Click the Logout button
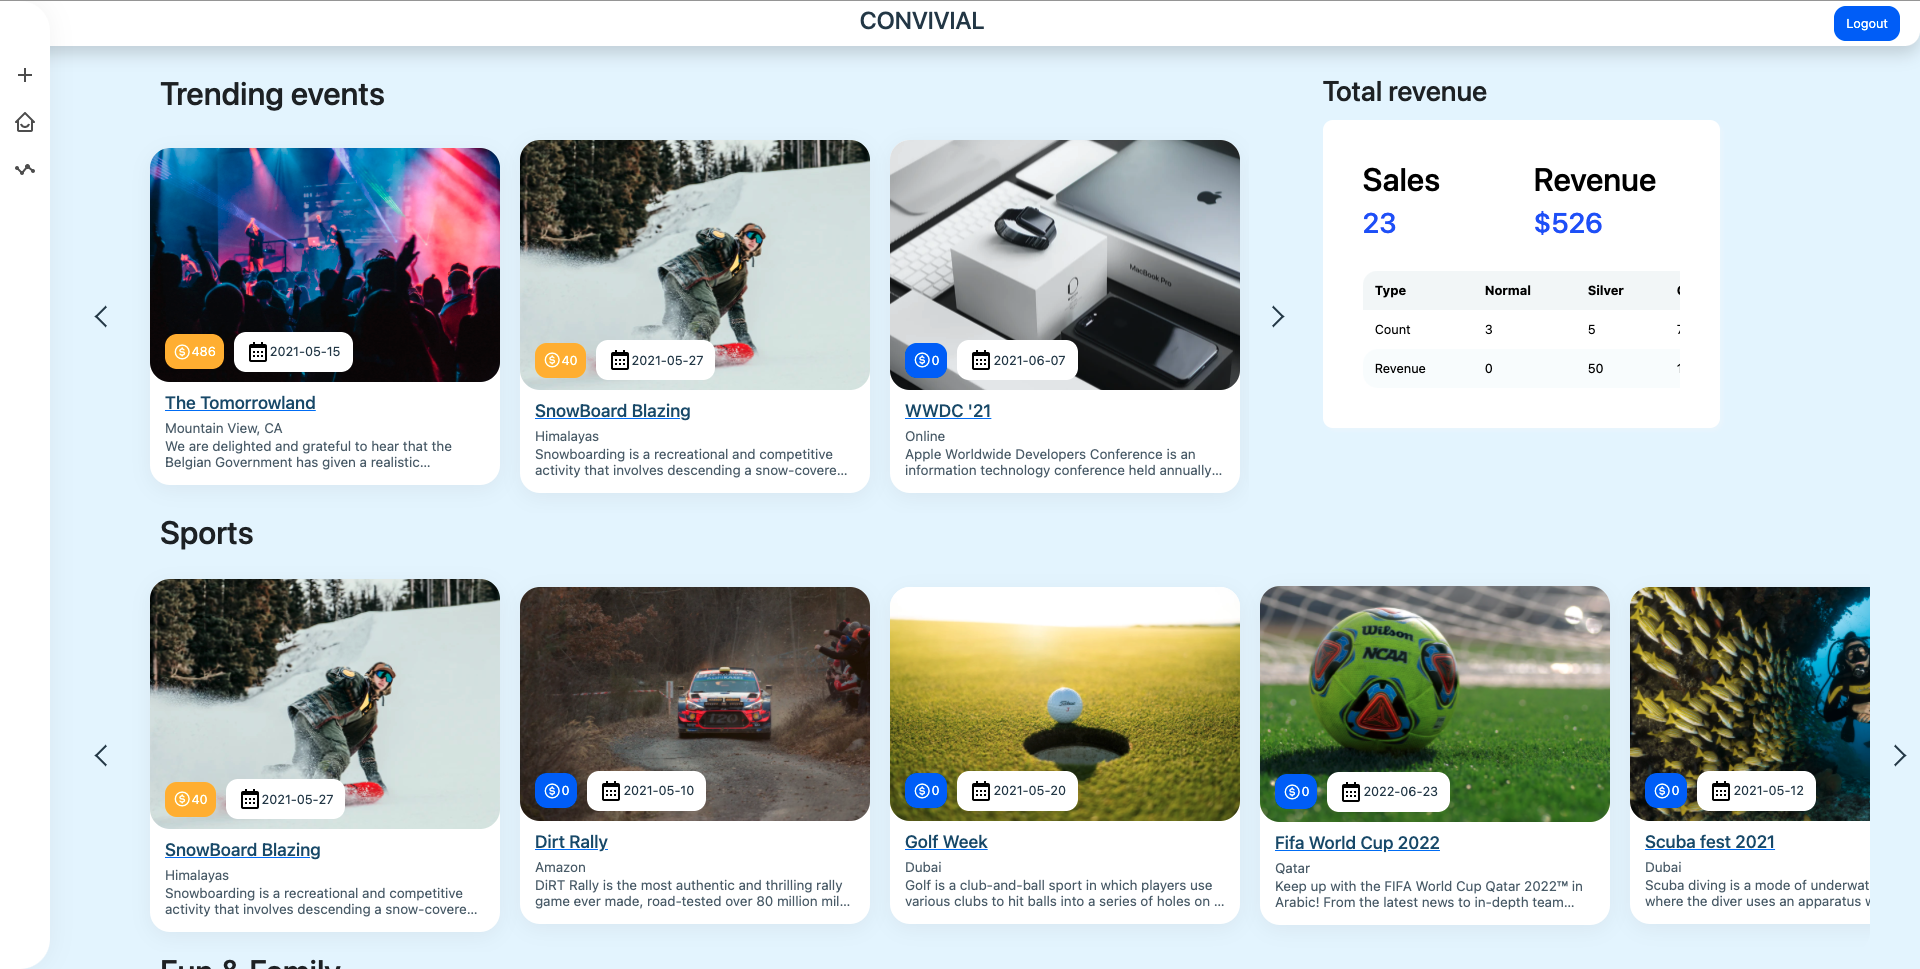 1866,23
